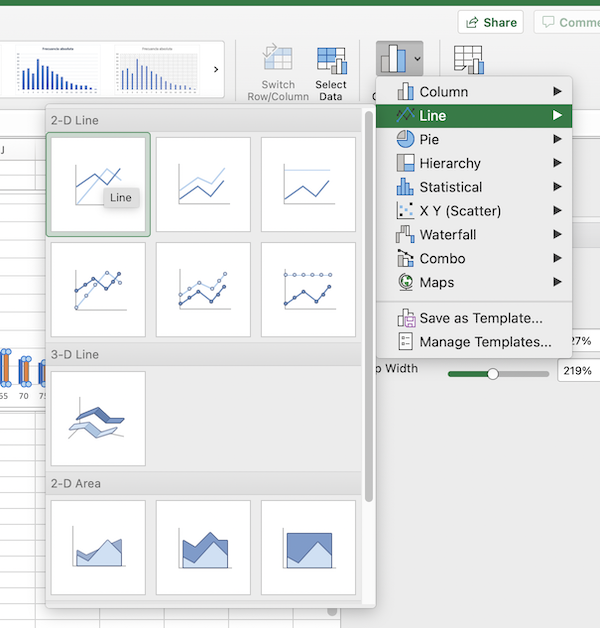Pick the 100% Stacked Line chart

click(x=308, y=185)
